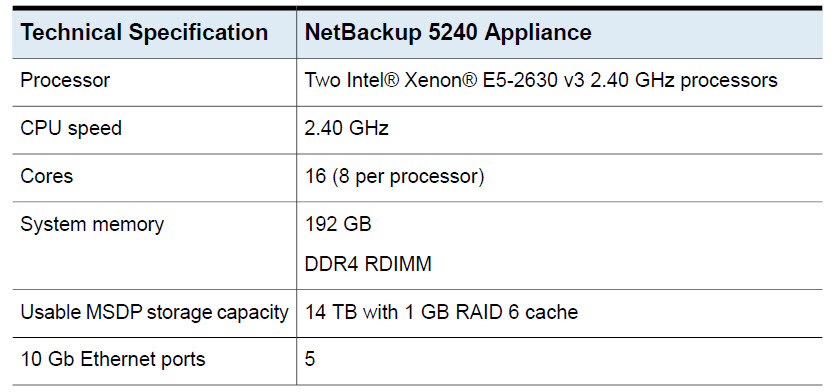The height and width of the screenshot is (392, 834).
Task: Click the word Specification in header
Action: pos(198,33)
